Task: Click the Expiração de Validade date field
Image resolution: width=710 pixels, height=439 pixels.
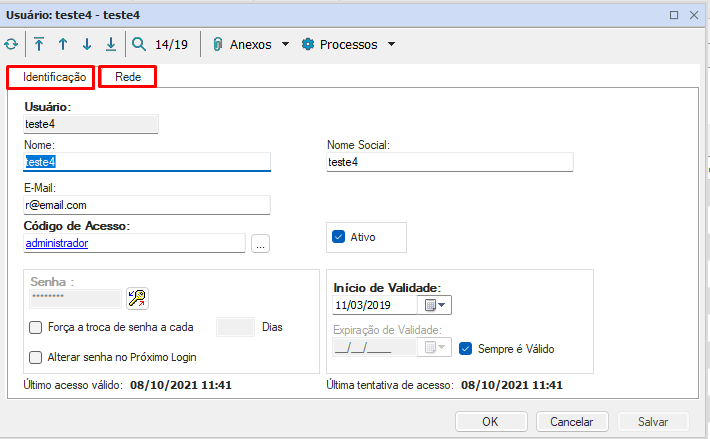Action: (375, 348)
